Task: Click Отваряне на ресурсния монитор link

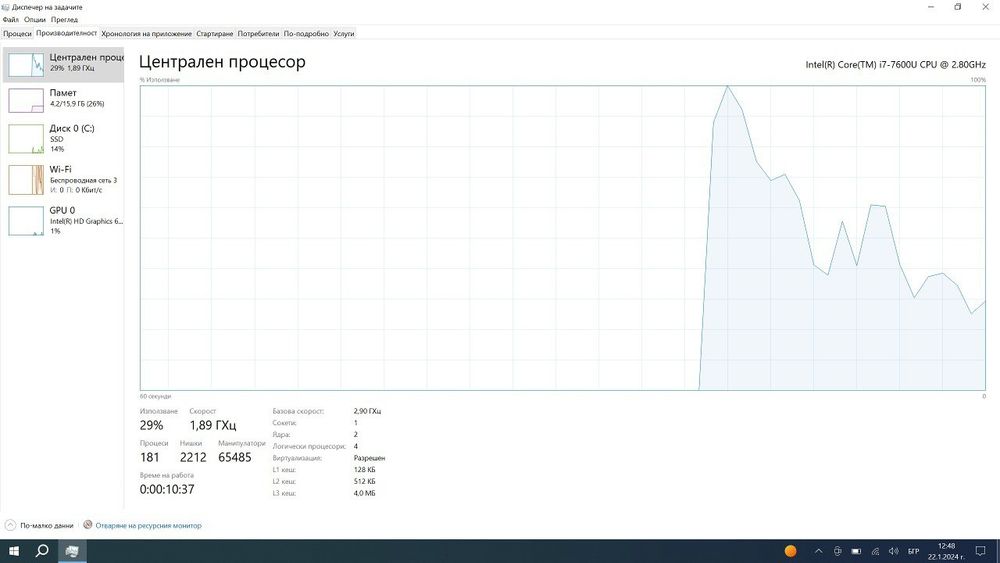Action: pyautogui.click(x=148, y=526)
